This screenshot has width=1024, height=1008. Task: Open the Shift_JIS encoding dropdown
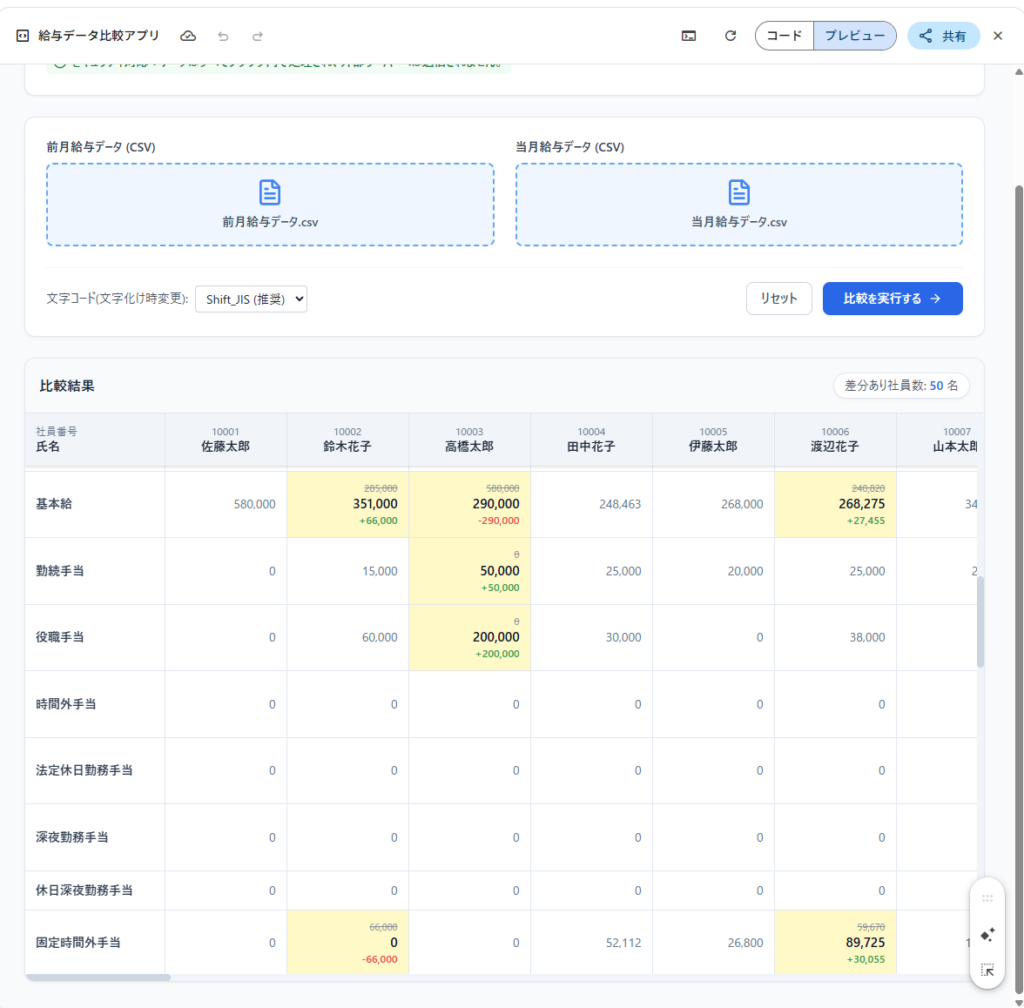(x=251, y=298)
